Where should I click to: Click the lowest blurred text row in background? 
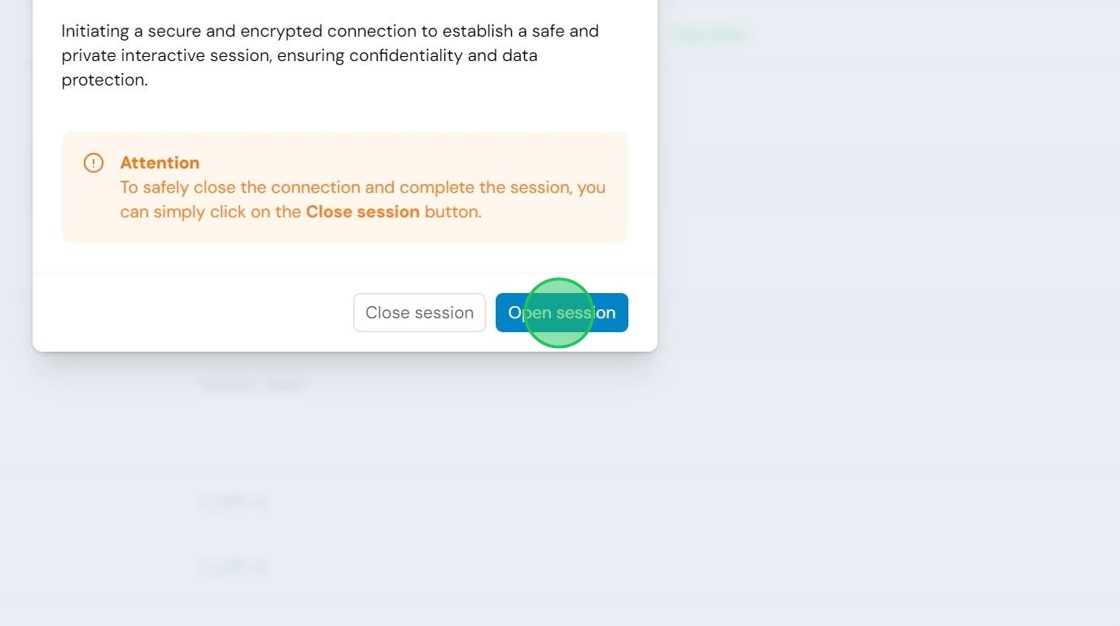234,567
